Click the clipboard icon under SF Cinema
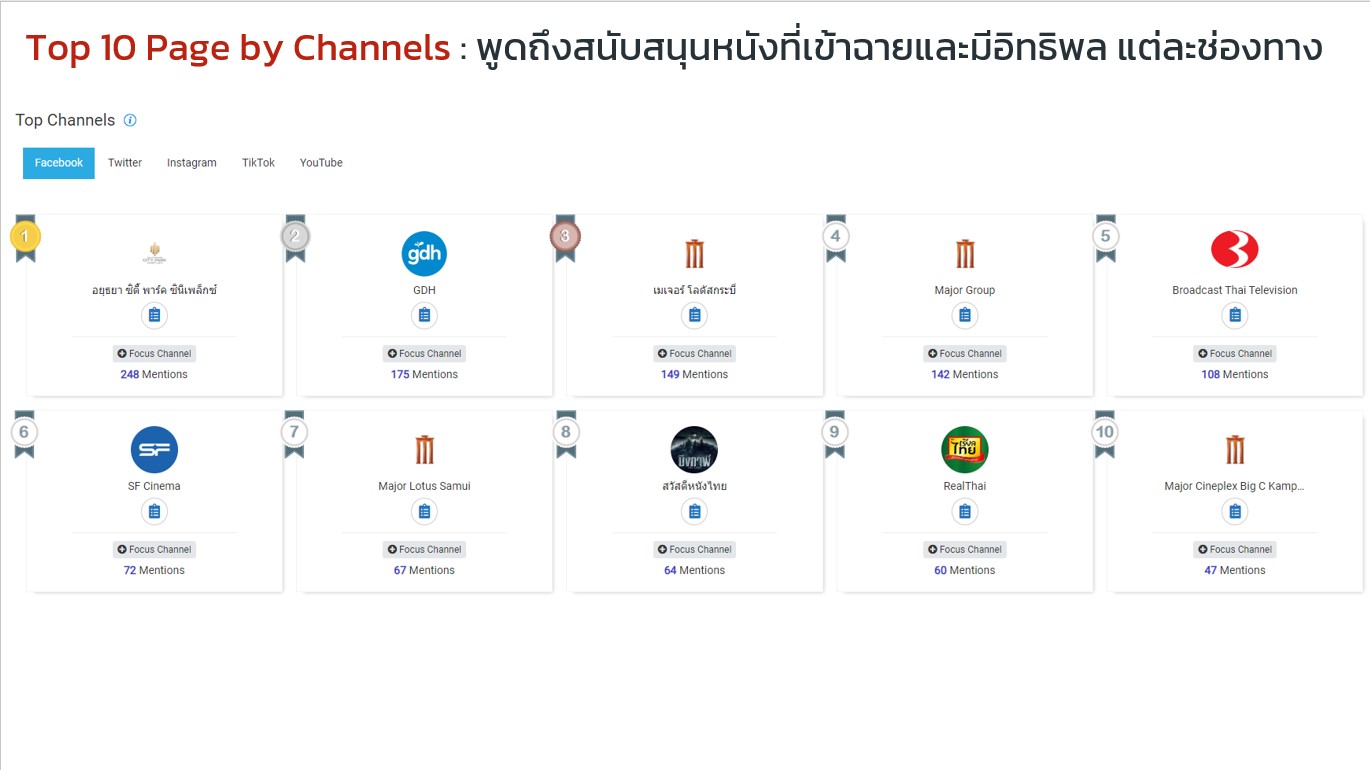The image size is (1370, 770). tap(154, 512)
